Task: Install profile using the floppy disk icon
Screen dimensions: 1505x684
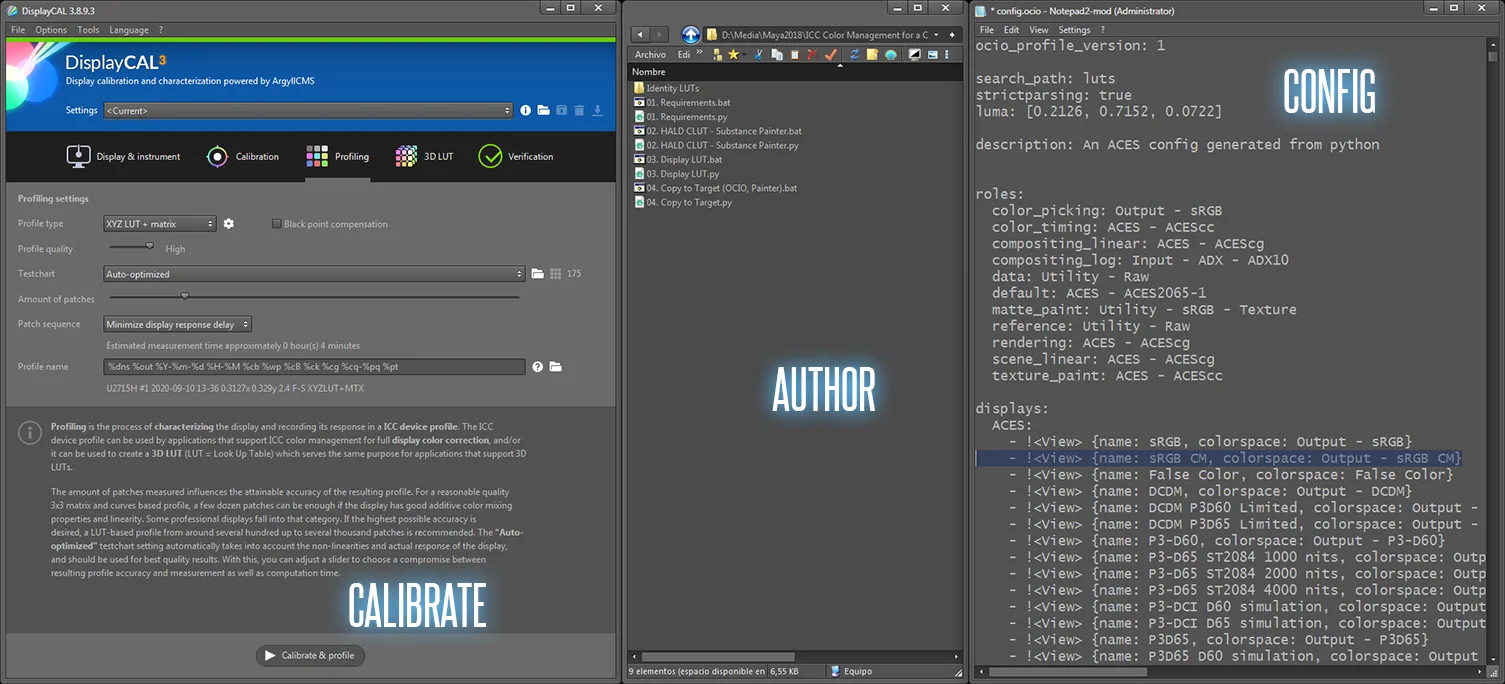Action: [560, 110]
